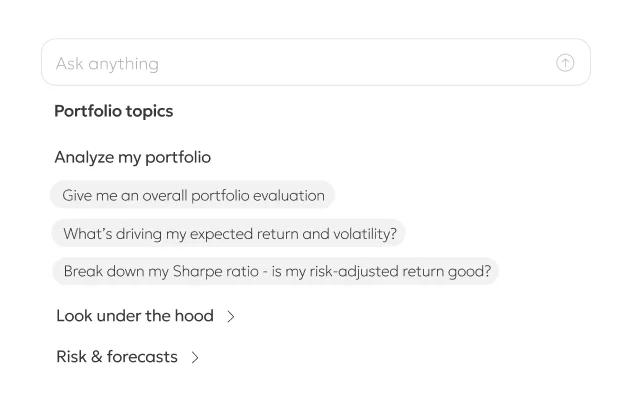Screen dimensions: 632x409
Task: Pick the 'Break down my Sharpe ratio' prompt
Action: (x=276, y=271)
